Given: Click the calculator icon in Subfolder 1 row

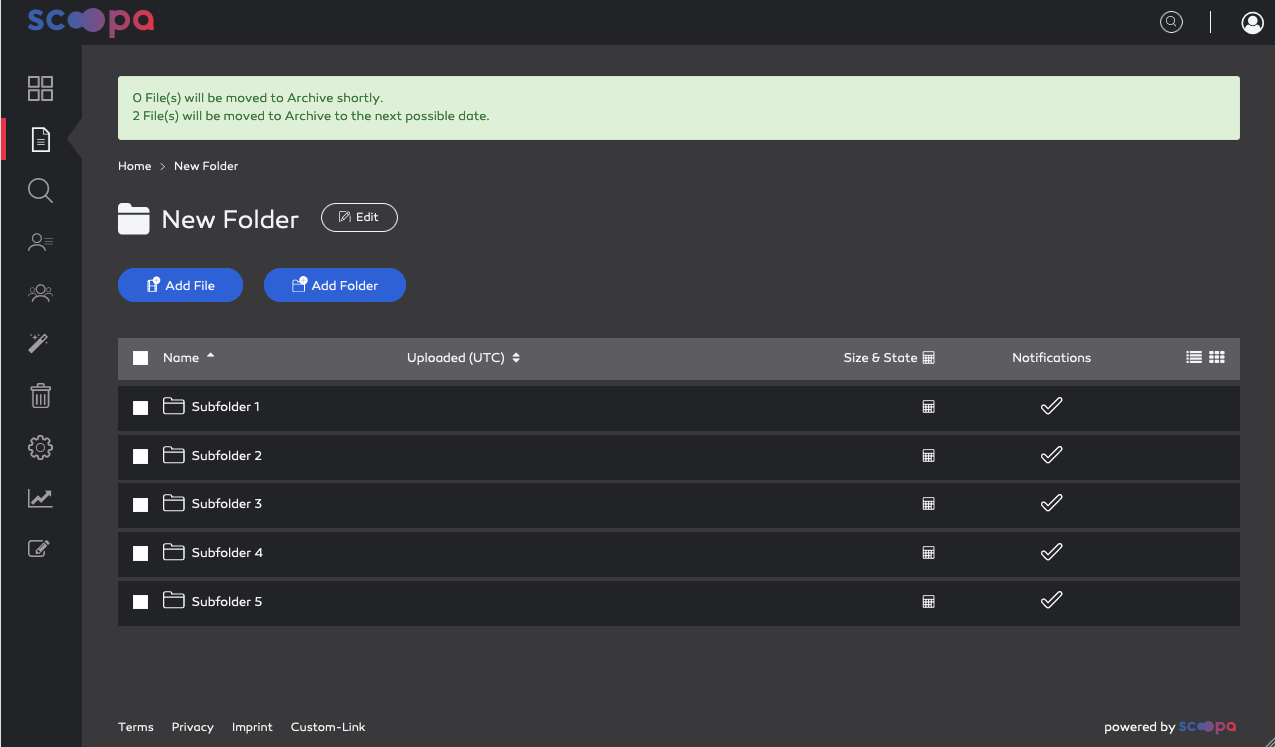Looking at the screenshot, I should click(928, 407).
